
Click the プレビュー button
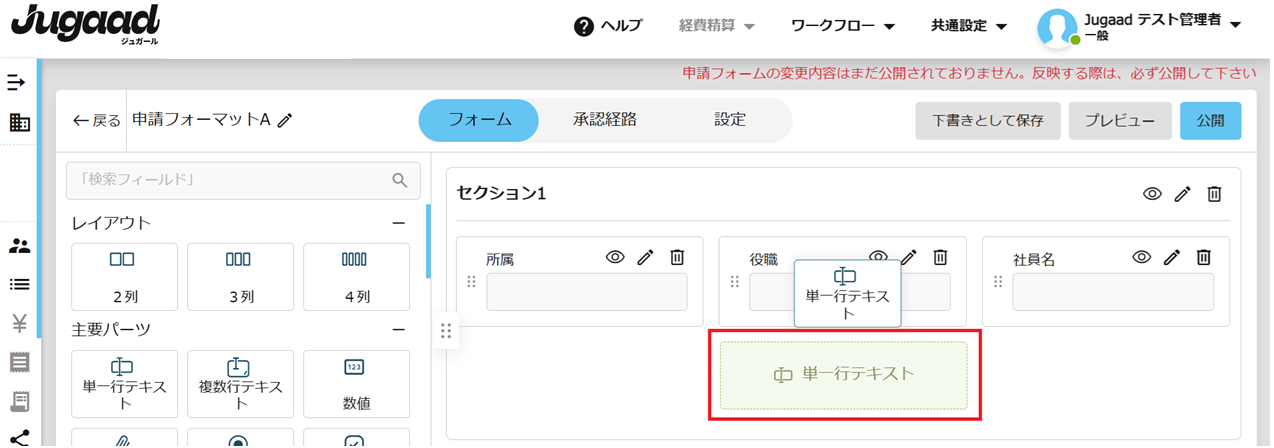tap(1120, 121)
